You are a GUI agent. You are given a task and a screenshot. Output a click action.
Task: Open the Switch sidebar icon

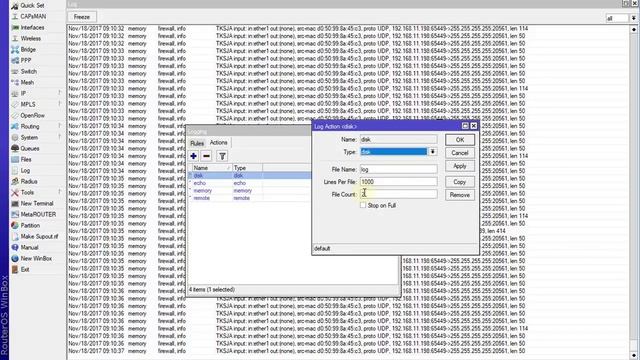tap(15, 72)
